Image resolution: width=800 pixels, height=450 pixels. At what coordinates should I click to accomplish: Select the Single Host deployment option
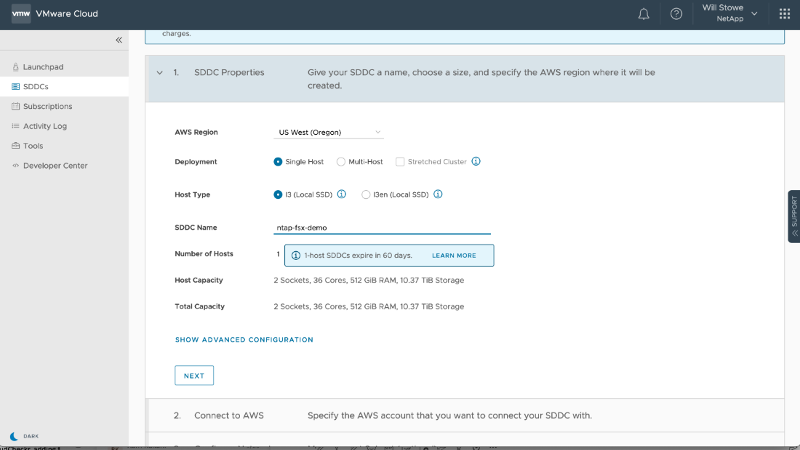[x=278, y=161]
